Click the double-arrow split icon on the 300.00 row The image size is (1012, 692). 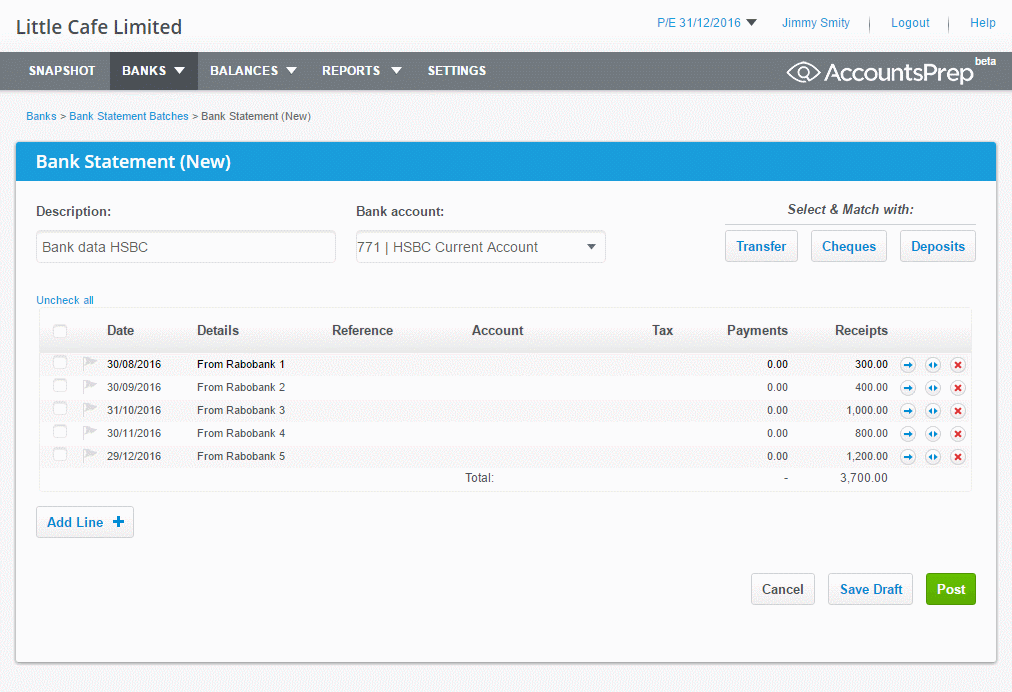(x=933, y=365)
